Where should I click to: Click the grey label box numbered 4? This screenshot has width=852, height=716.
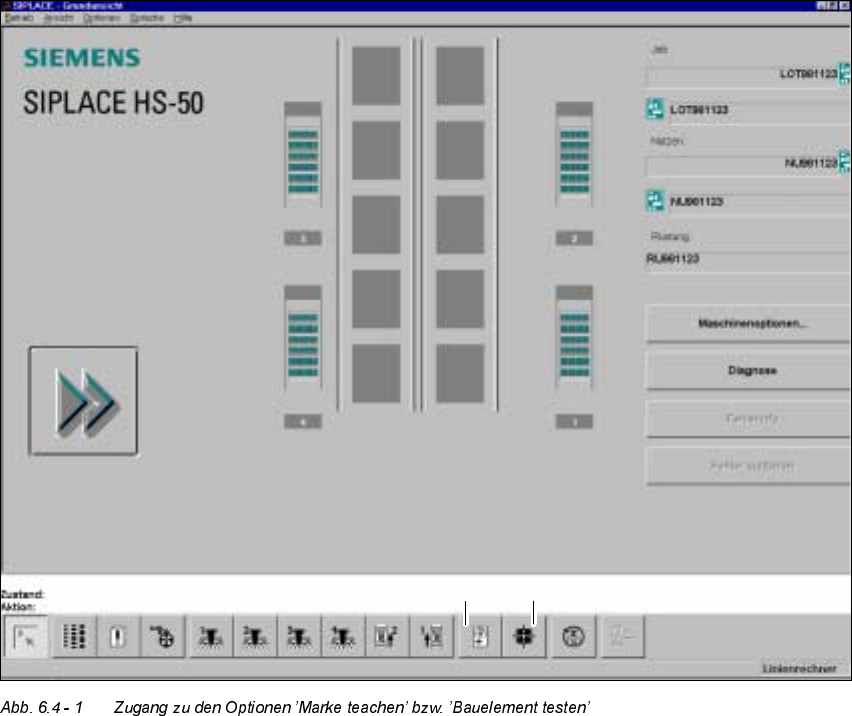(303, 422)
